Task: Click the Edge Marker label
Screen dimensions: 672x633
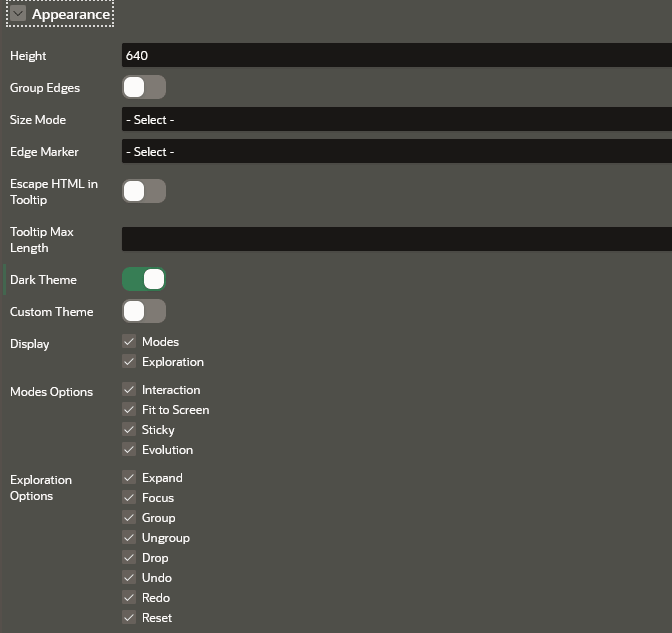Action: pos(44,152)
